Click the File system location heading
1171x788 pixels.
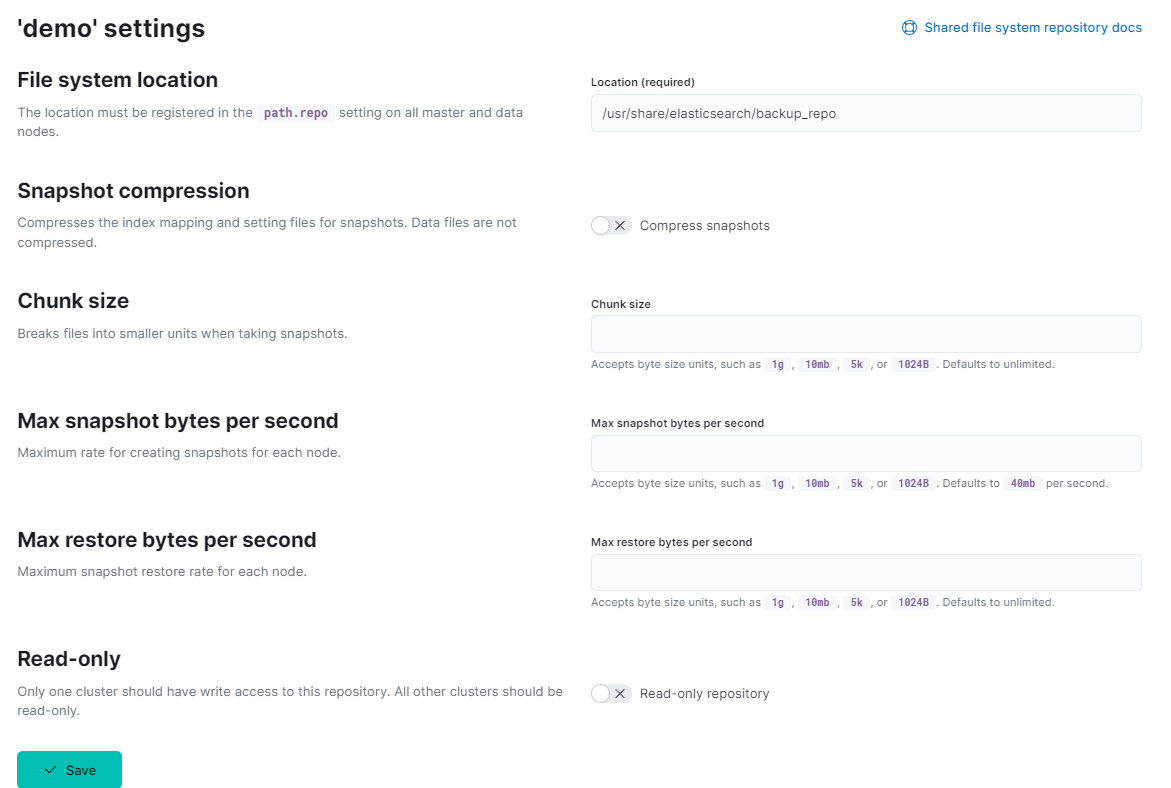[x=117, y=80]
